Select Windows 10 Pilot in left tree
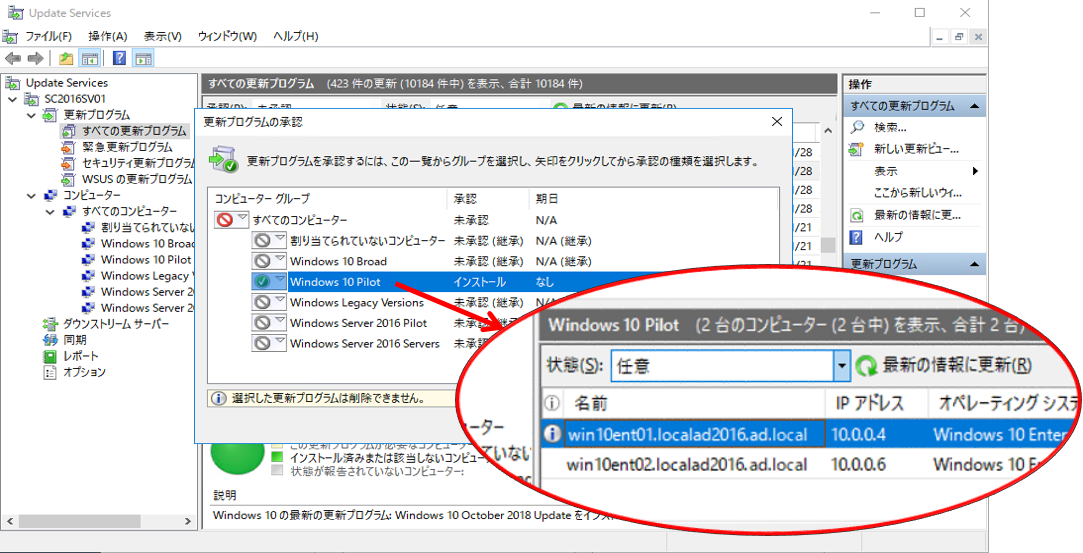Screen dimensions: 1083x553 146,260
